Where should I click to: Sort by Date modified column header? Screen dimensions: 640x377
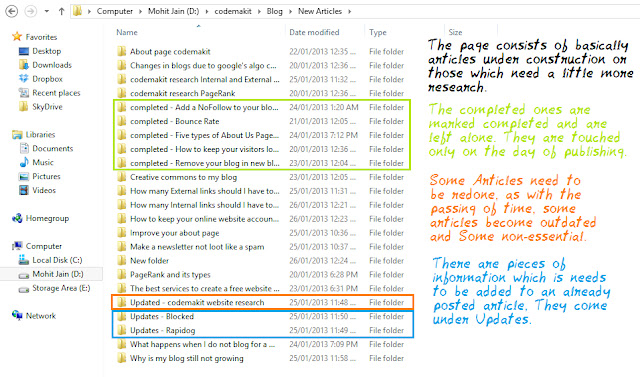pos(314,32)
